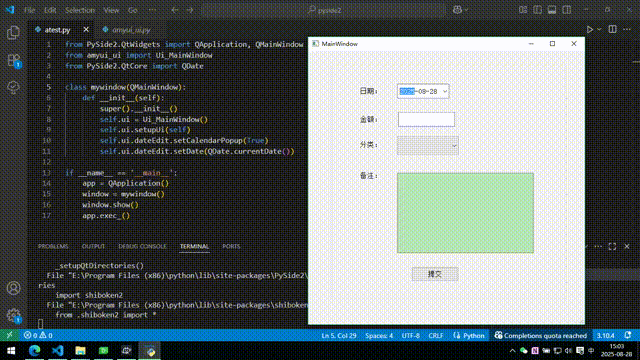Open the VS Code logo menu
Screen dimensions: 640x360
[10, 10]
